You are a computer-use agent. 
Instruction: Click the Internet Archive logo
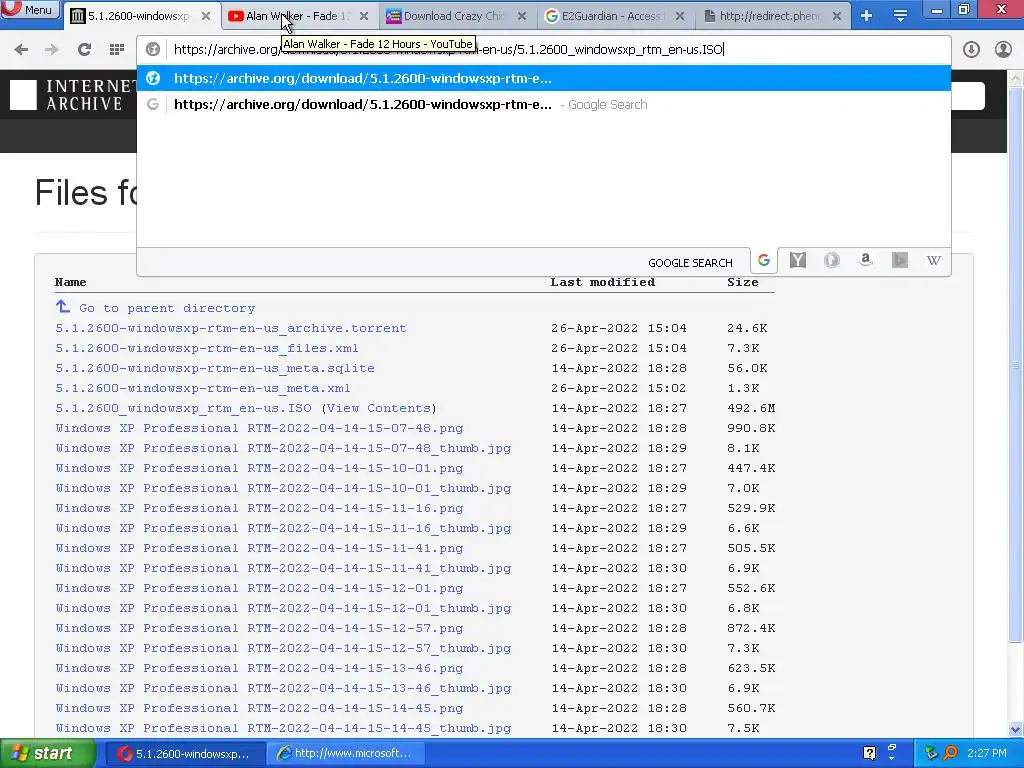click(x=72, y=95)
